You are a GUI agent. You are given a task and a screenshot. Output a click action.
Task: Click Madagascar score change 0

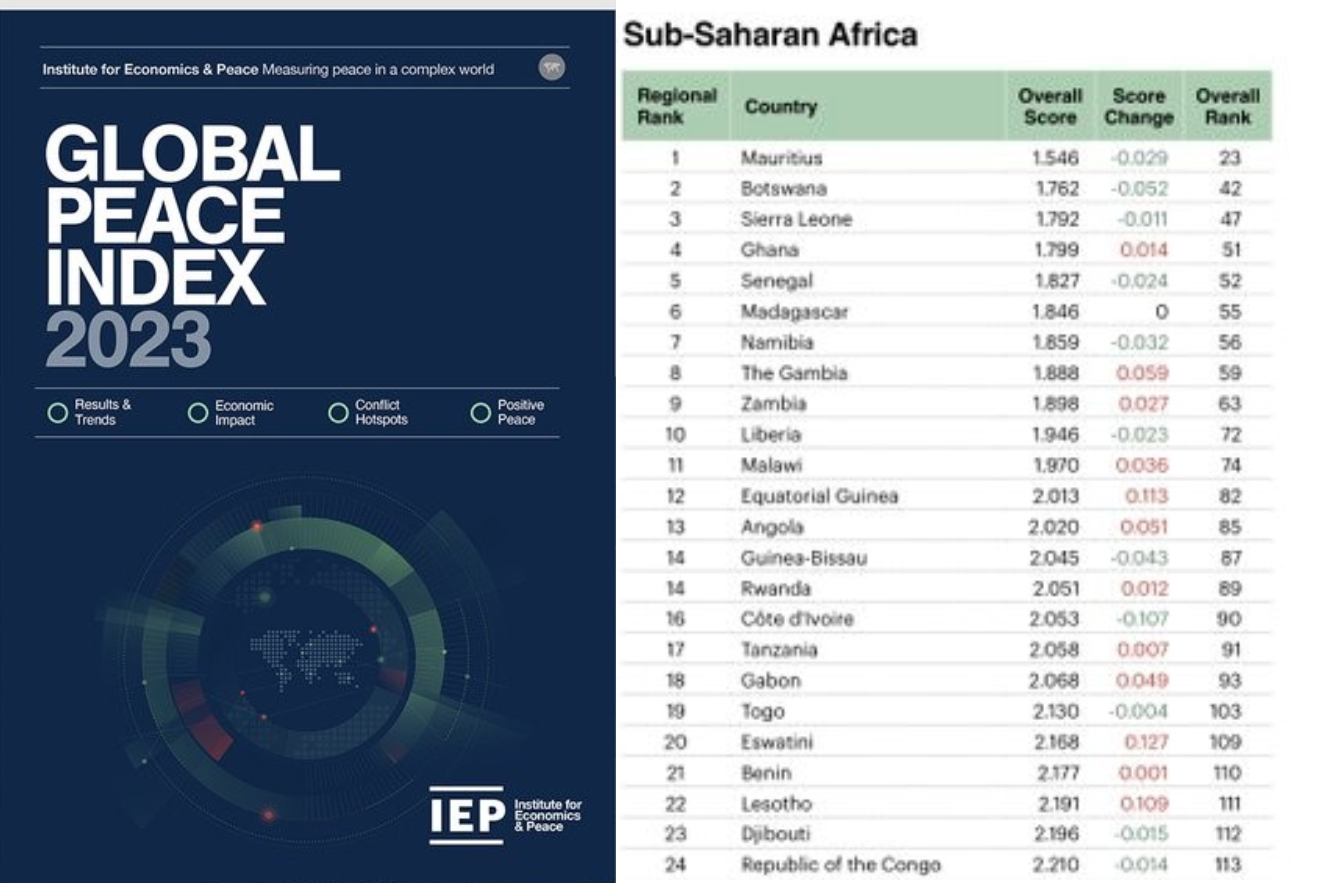point(1161,312)
